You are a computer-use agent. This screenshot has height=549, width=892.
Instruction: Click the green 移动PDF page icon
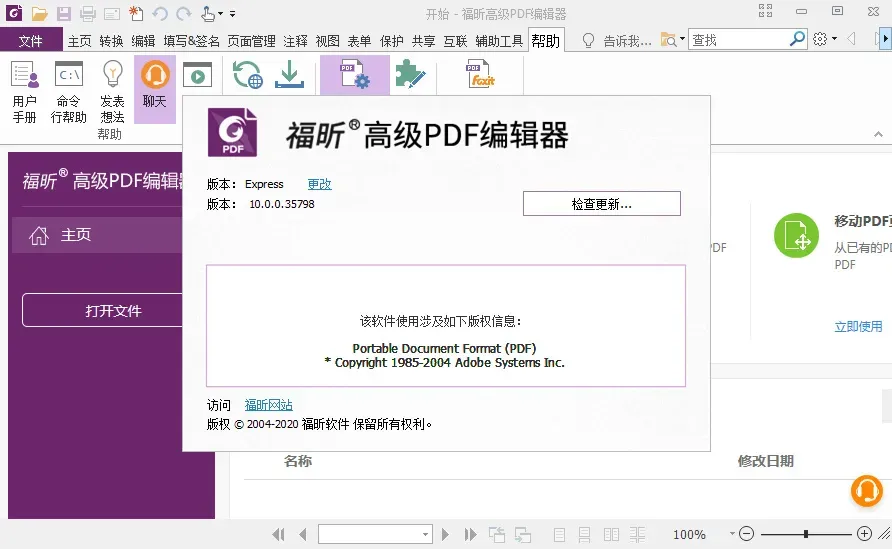click(796, 236)
